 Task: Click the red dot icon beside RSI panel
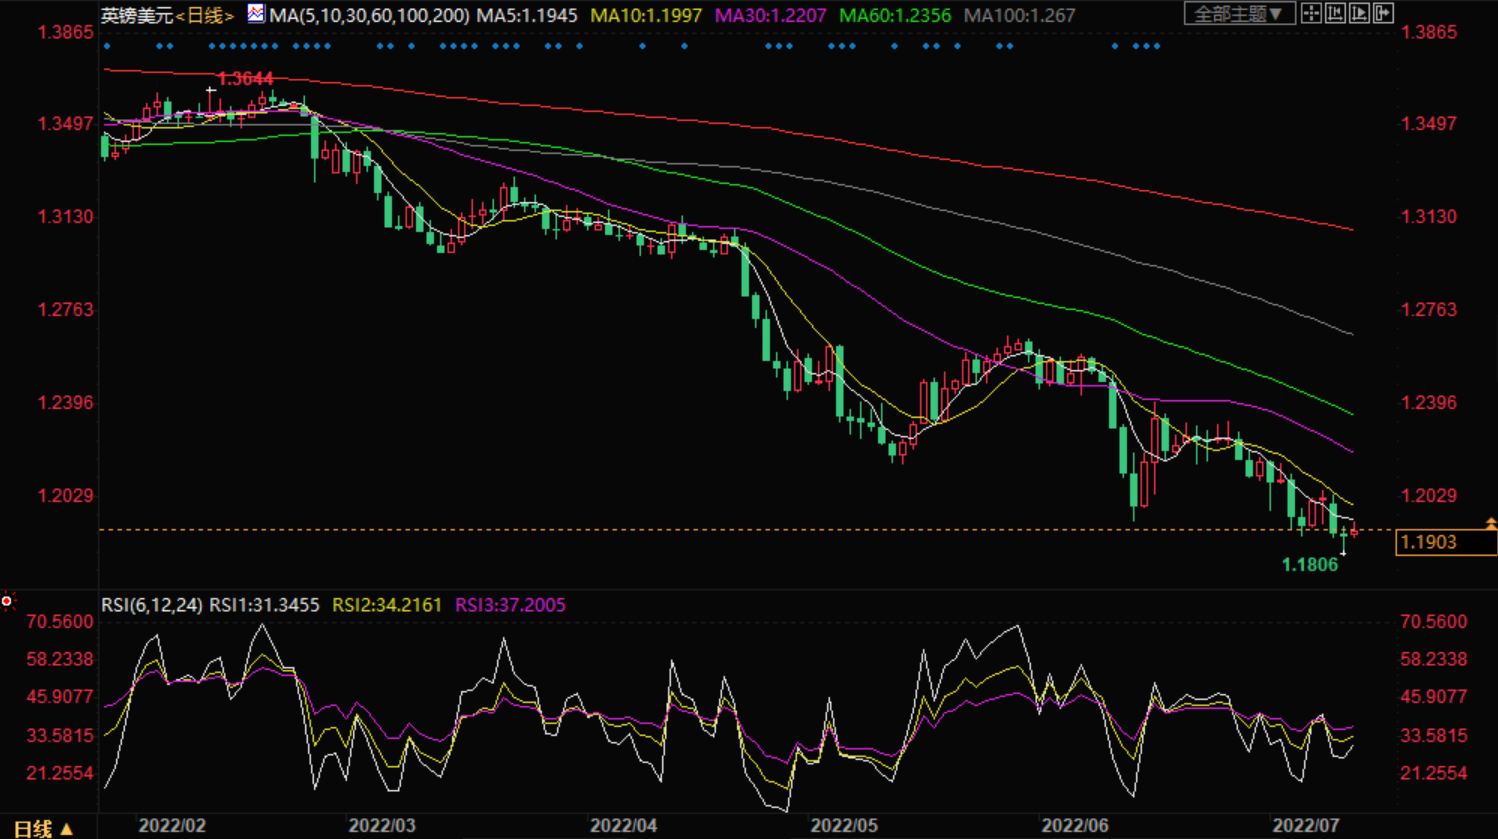tap(7, 601)
